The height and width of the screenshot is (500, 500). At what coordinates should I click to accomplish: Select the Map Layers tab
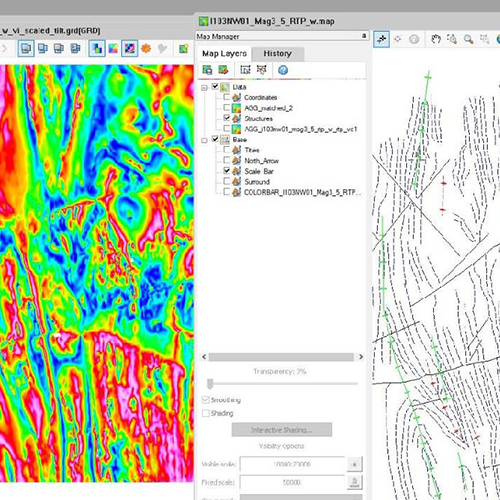tap(224, 54)
